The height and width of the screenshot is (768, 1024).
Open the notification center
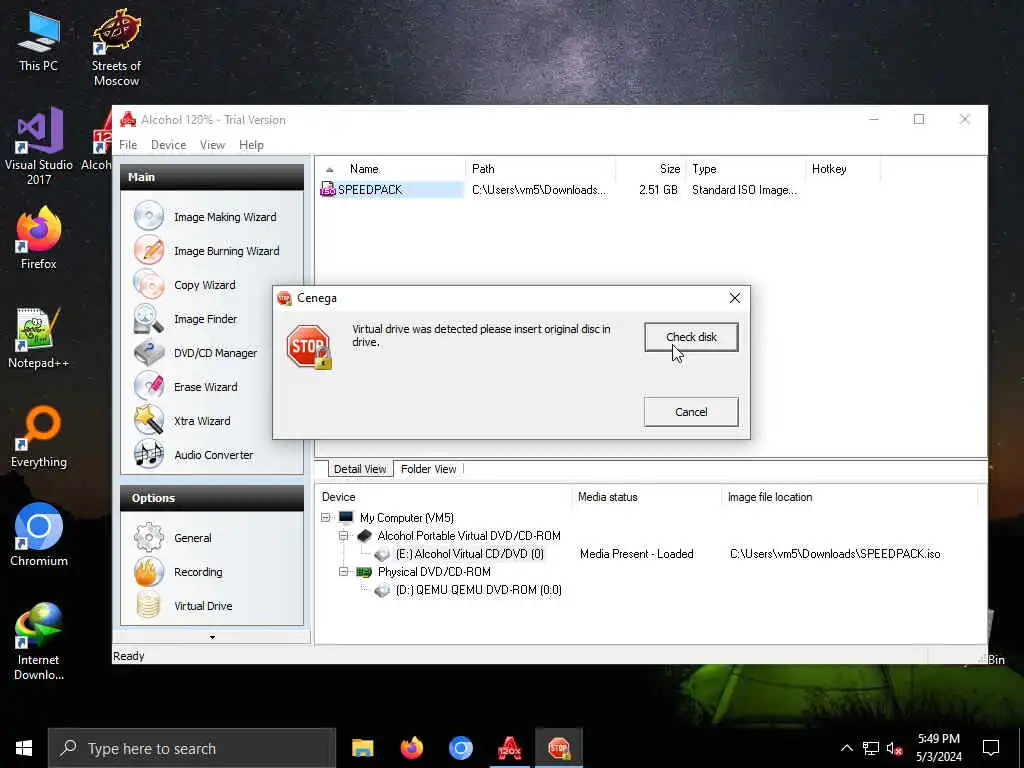[991, 748]
